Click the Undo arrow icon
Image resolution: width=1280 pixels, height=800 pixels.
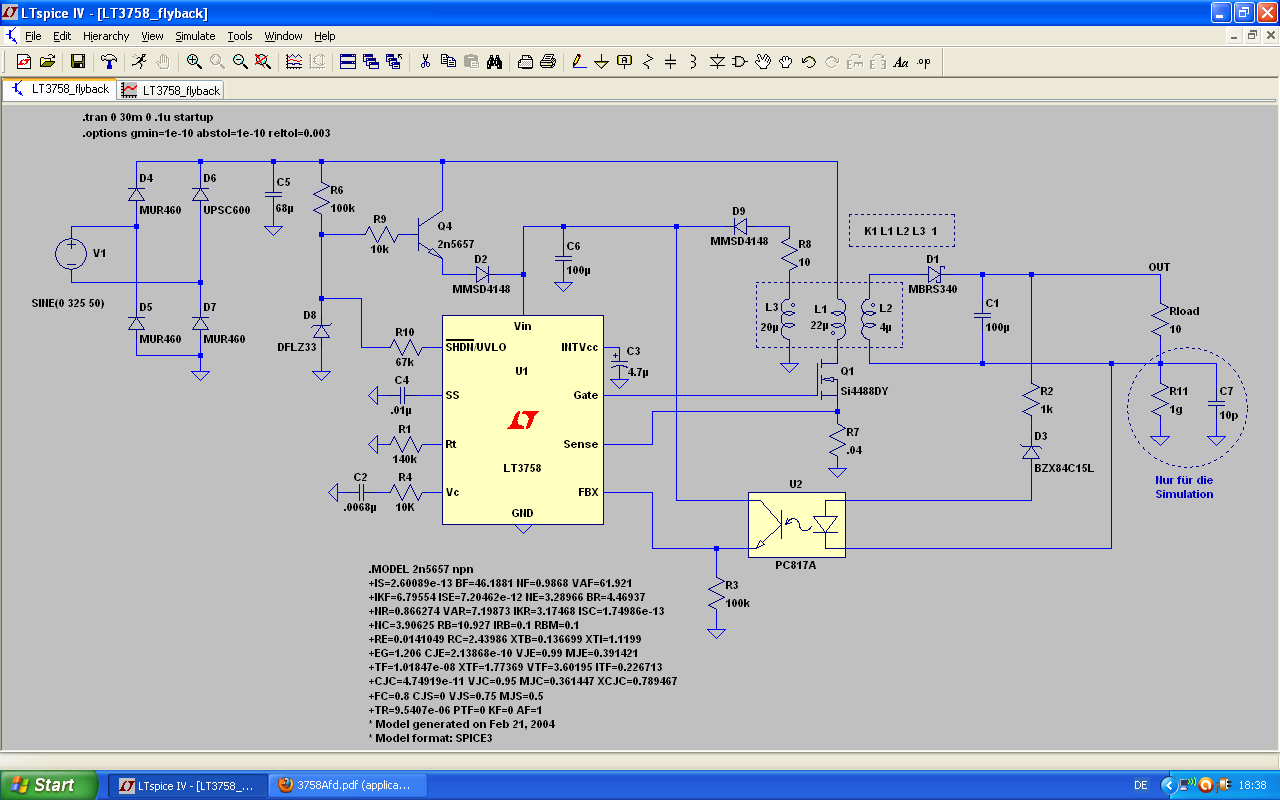click(x=809, y=61)
